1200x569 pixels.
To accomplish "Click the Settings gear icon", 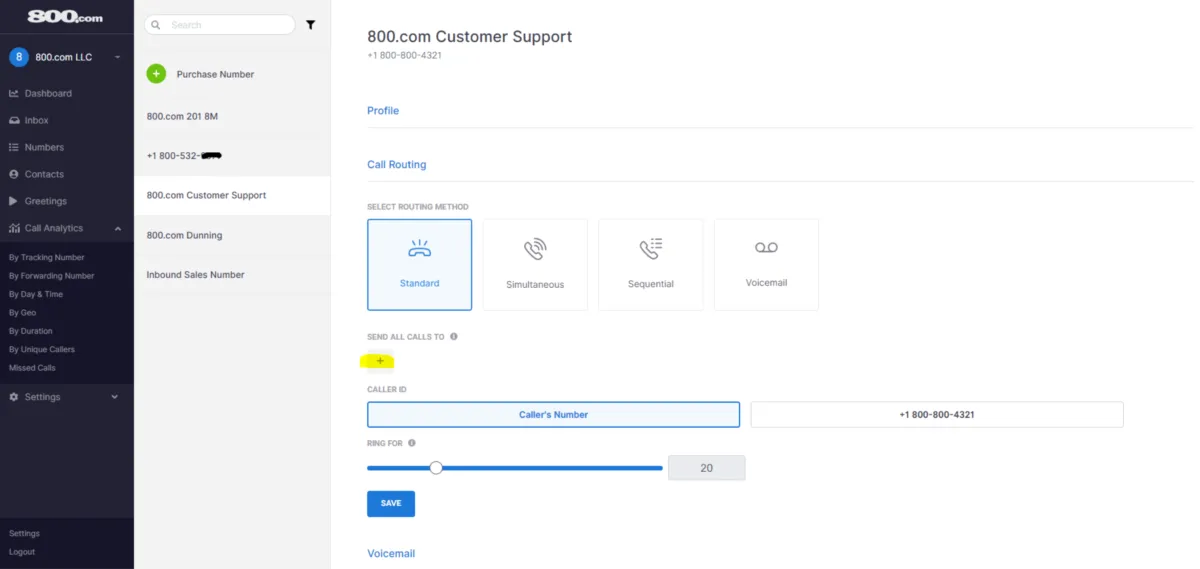I will click(x=14, y=397).
